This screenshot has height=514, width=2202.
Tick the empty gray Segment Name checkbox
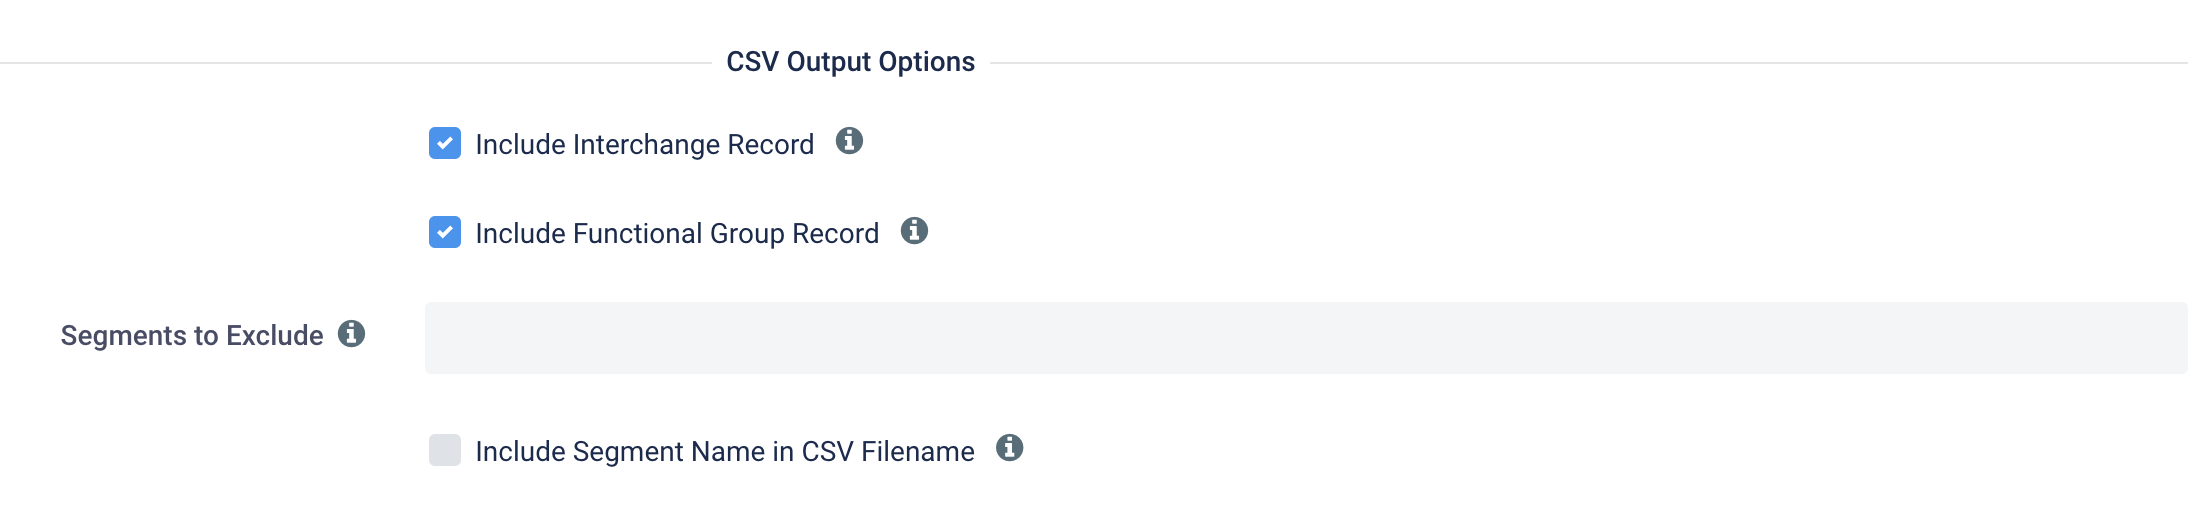(445, 450)
